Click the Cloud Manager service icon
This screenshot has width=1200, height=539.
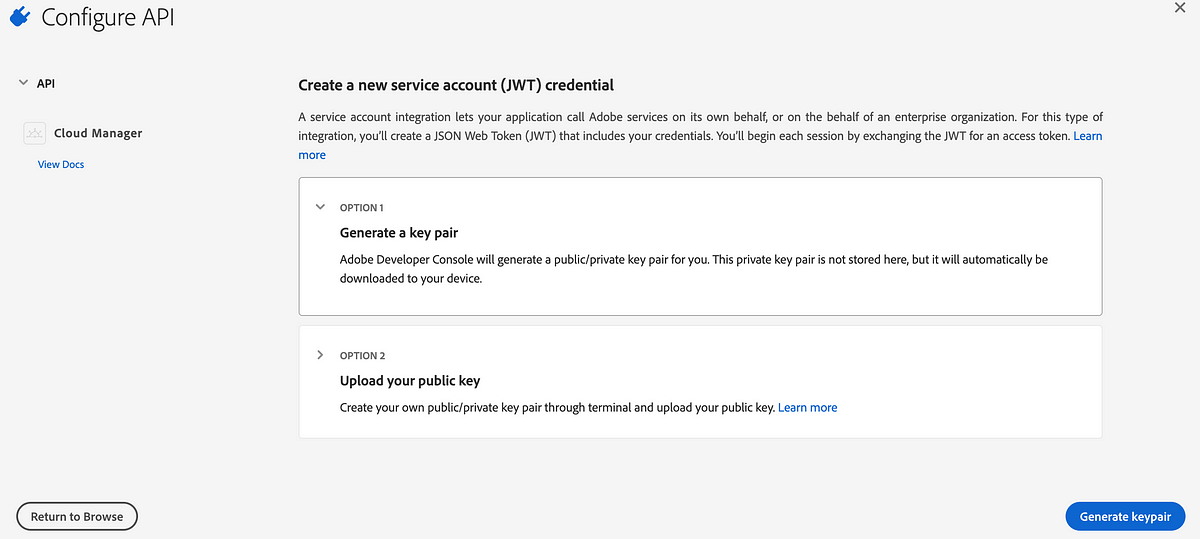[35, 133]
